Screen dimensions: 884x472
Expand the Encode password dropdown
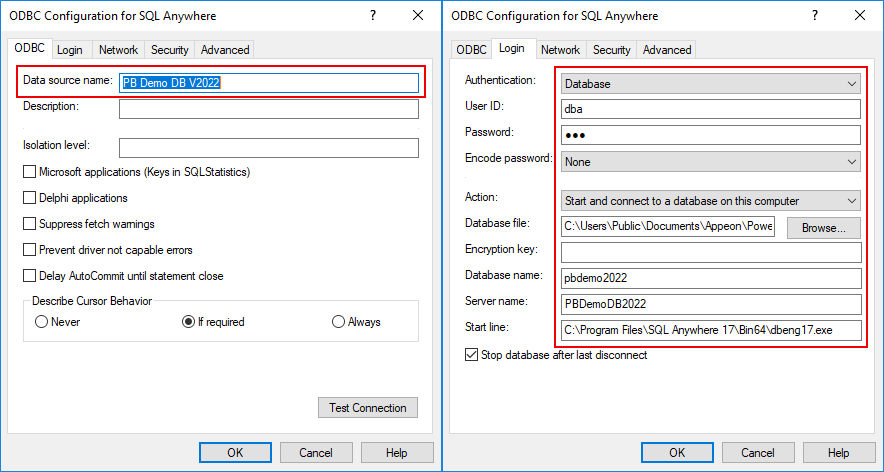pyautogui.click(x=710, y=161)
